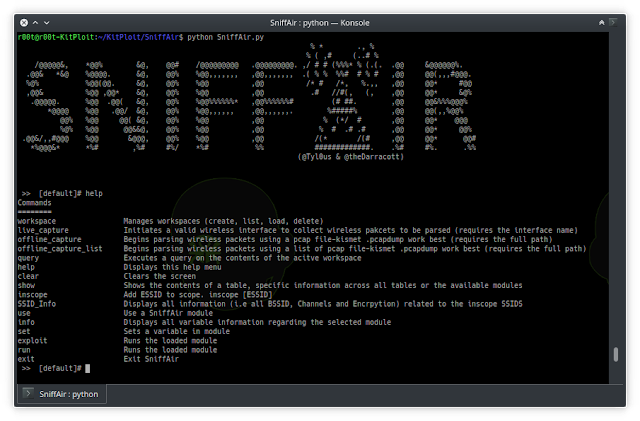Click the terminal icon on the tab
This screenshot has width=640, height=421.
28,394
